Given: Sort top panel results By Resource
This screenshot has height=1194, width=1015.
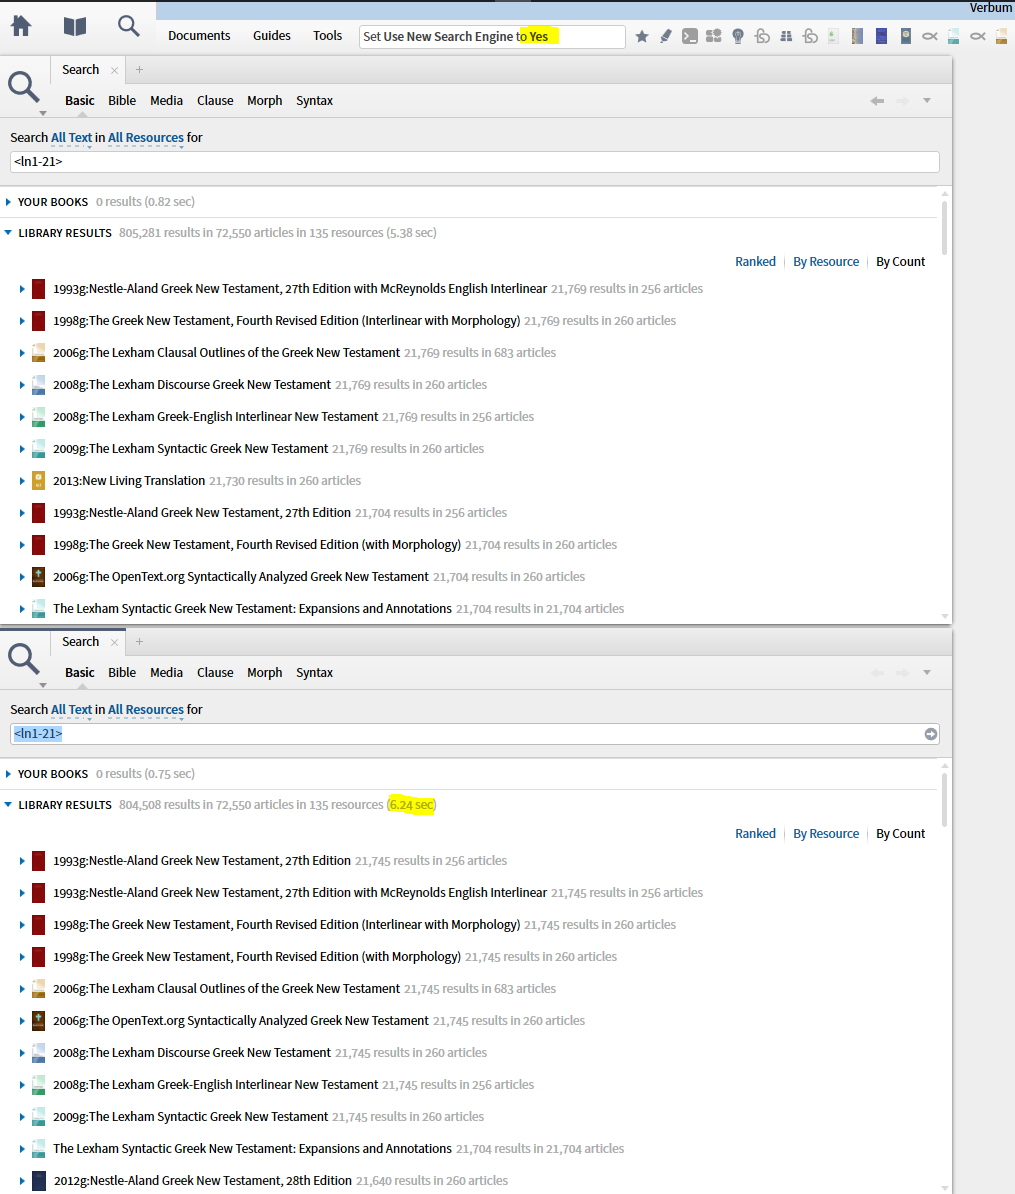Looking at the screenshot, I should (x=826, y=261).
